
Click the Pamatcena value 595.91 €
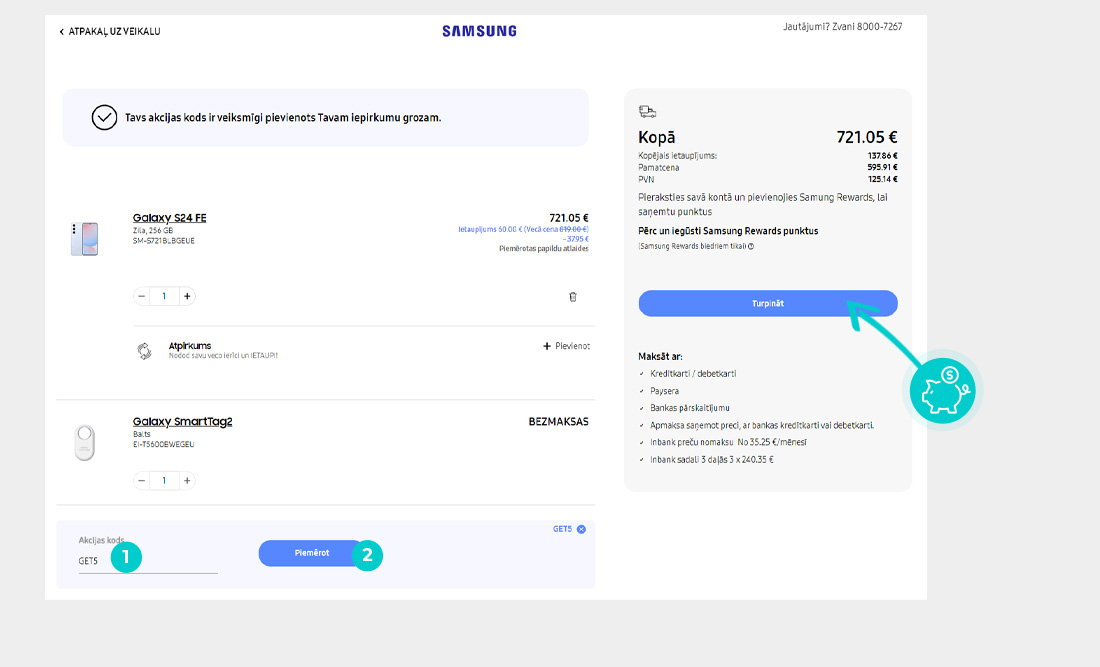(883, 168)
